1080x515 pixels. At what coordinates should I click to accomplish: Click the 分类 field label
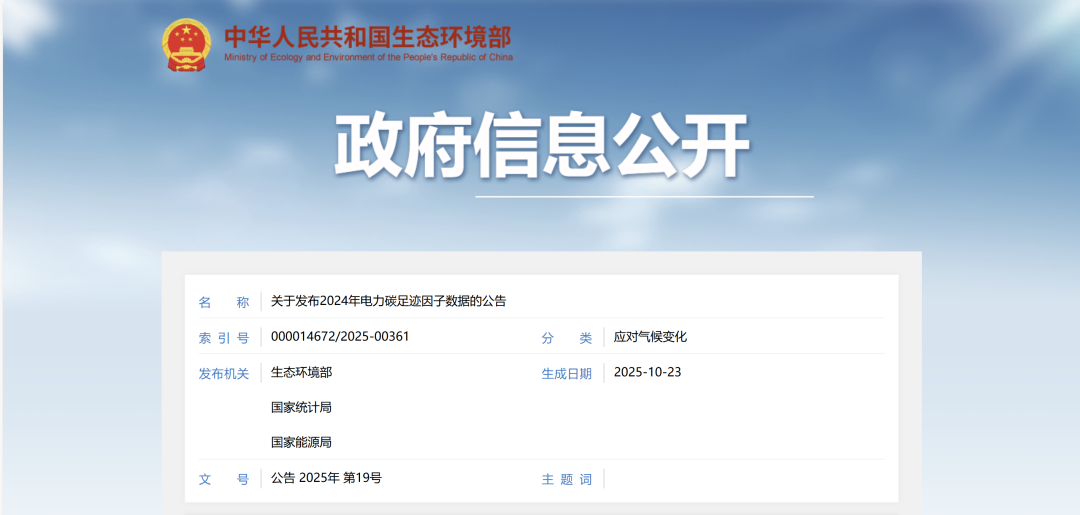pos(567,338)
